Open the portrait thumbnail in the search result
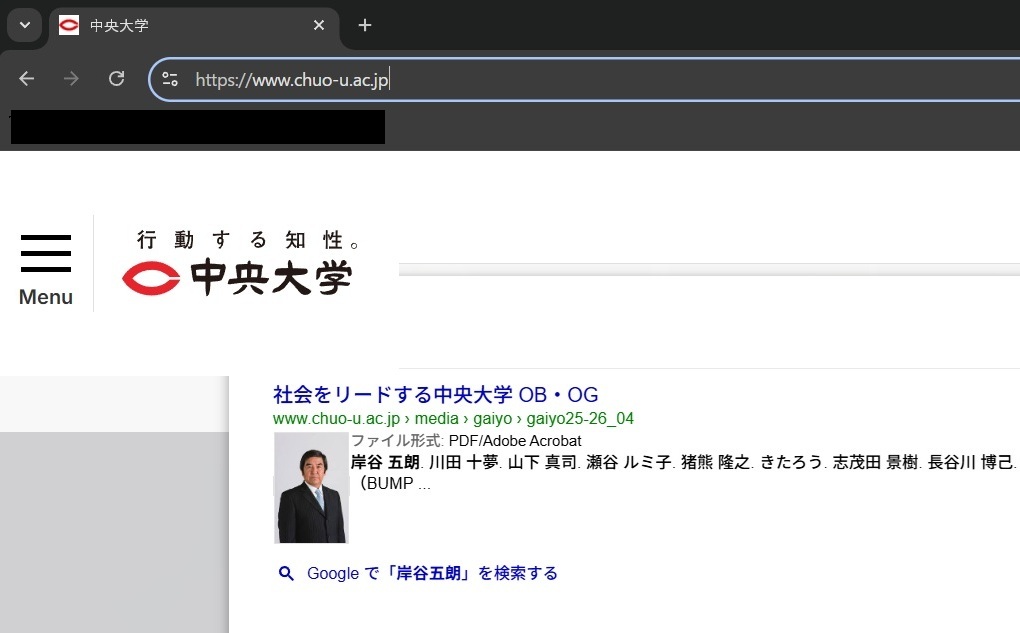Image resolution: width=1020 pixels, height=633 pixels. pyautogui.click(x=311, y=487)
